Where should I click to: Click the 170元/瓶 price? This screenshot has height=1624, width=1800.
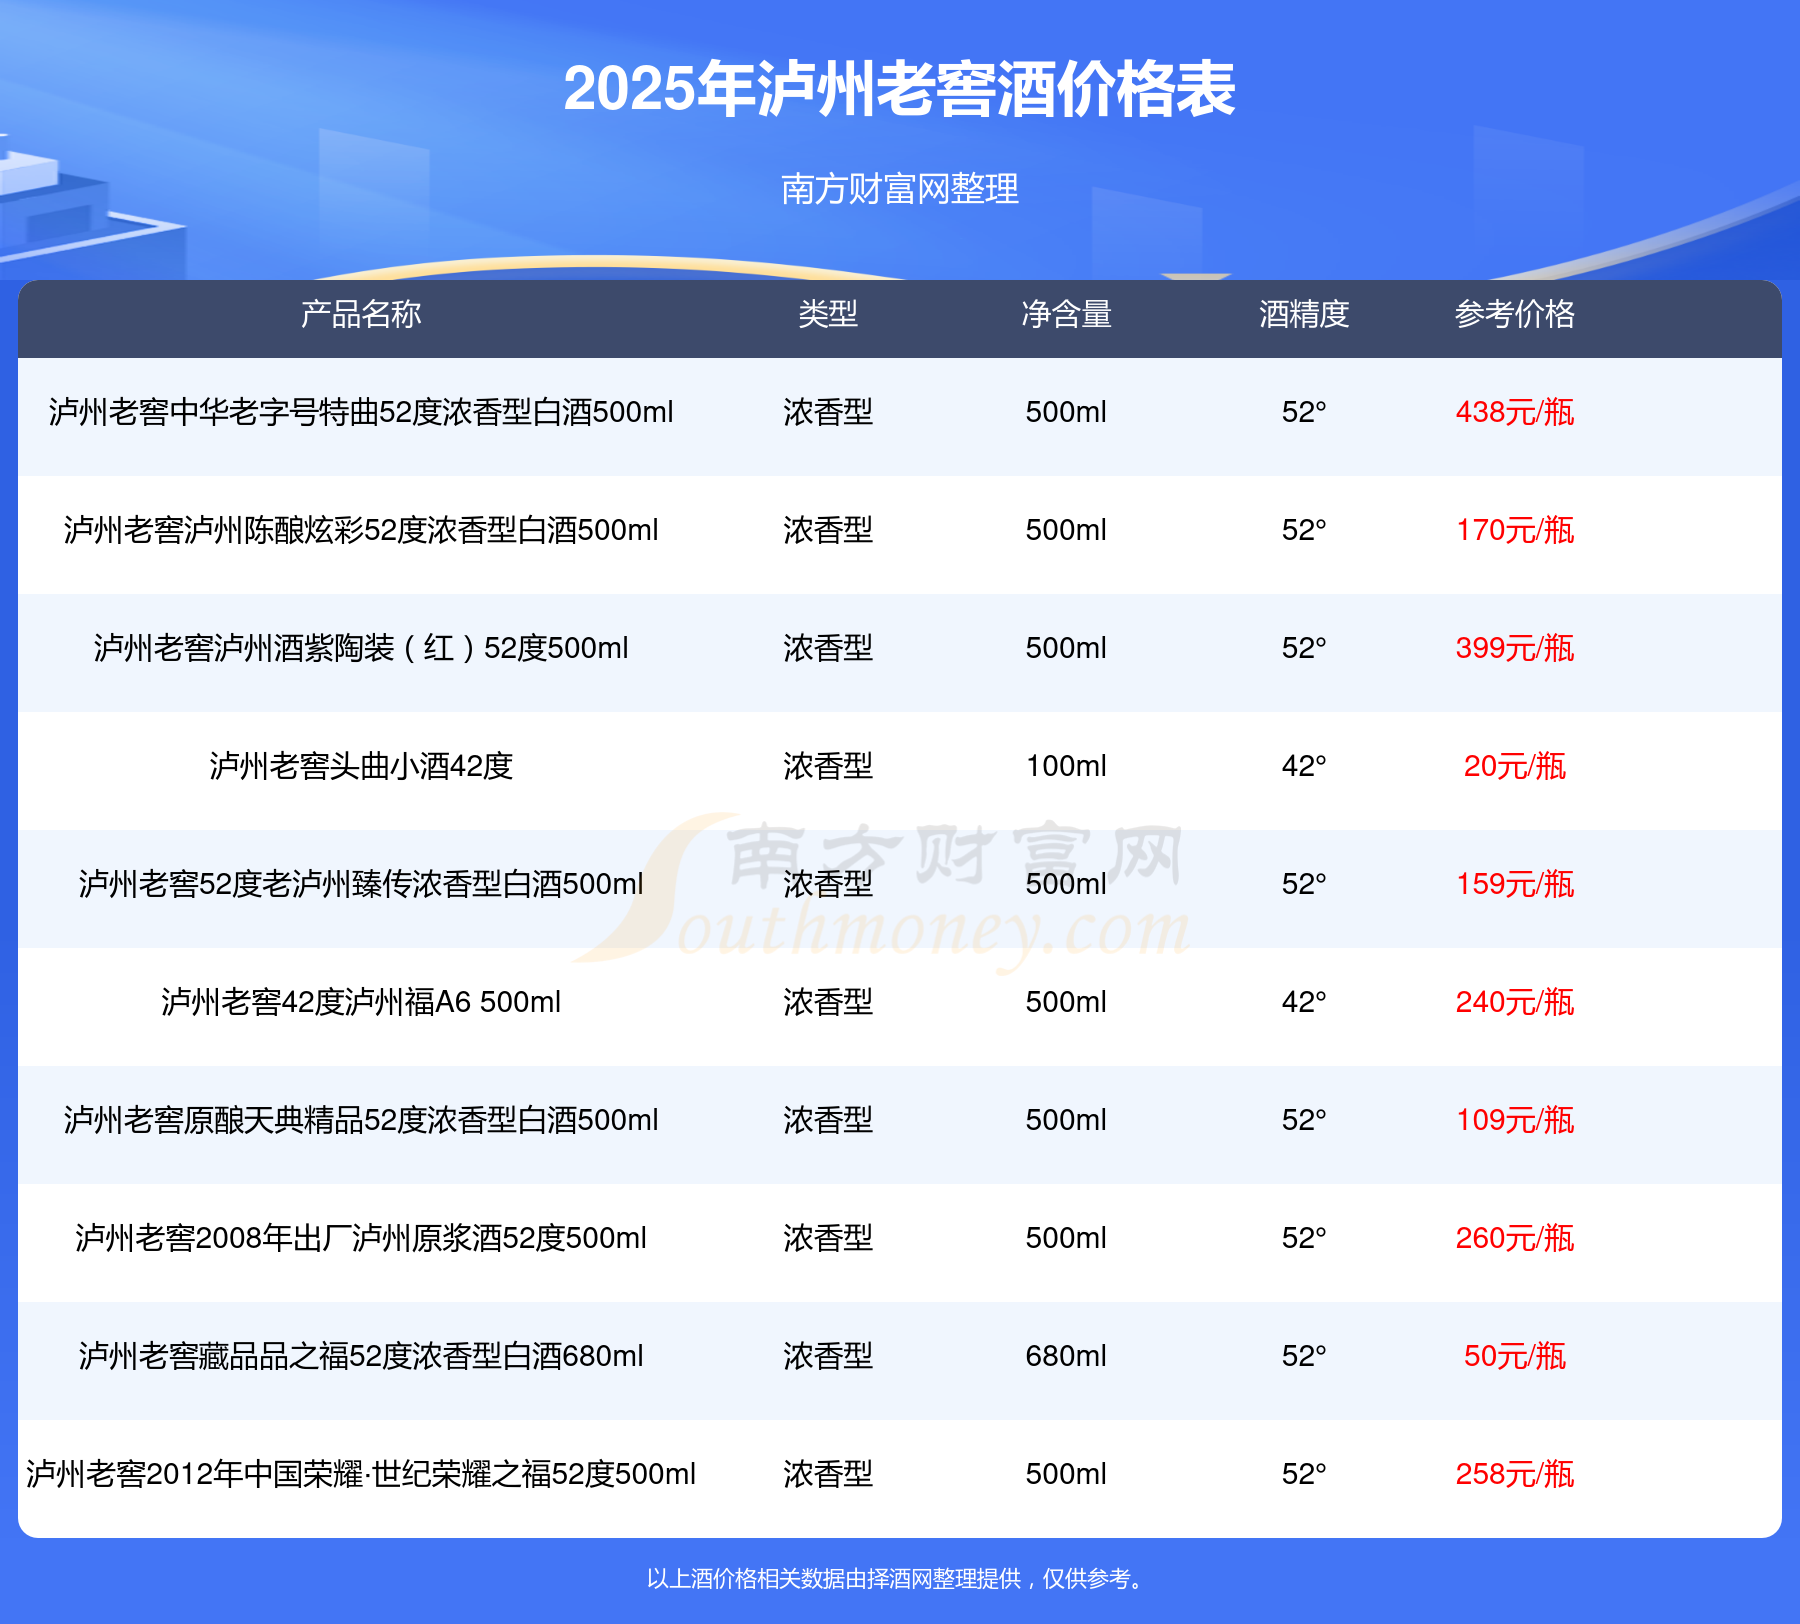coord(1515,530)
